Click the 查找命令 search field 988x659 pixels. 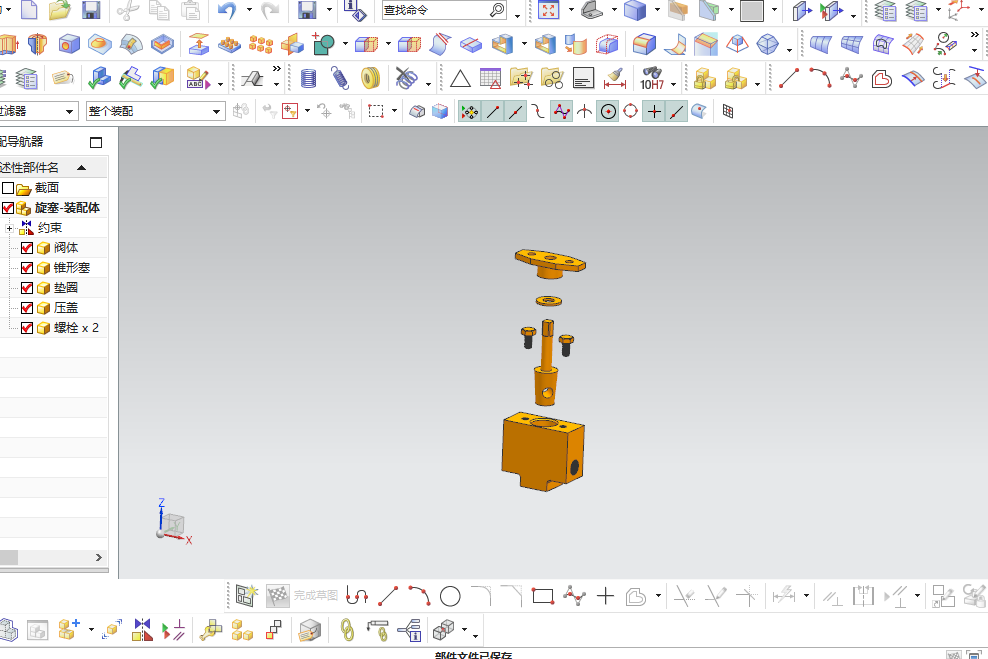[435, 10]
